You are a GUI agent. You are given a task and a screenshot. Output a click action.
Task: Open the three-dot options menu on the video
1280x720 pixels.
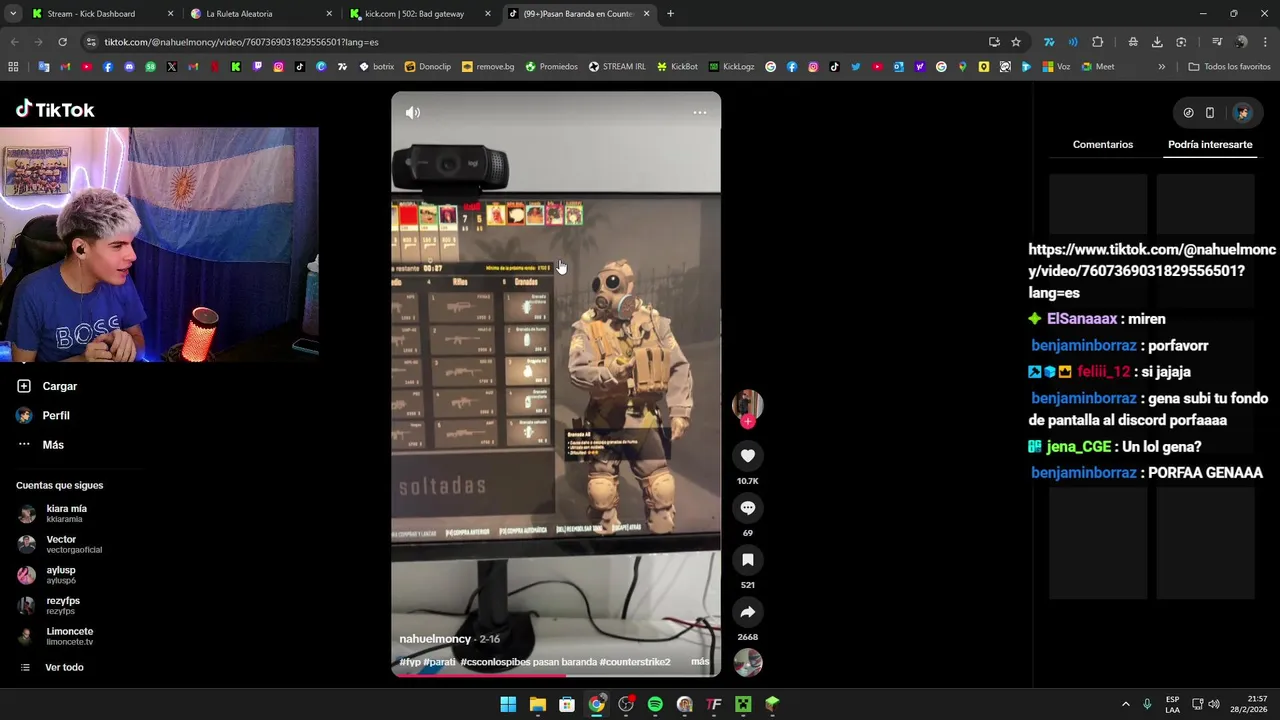[x=700, y=113]
